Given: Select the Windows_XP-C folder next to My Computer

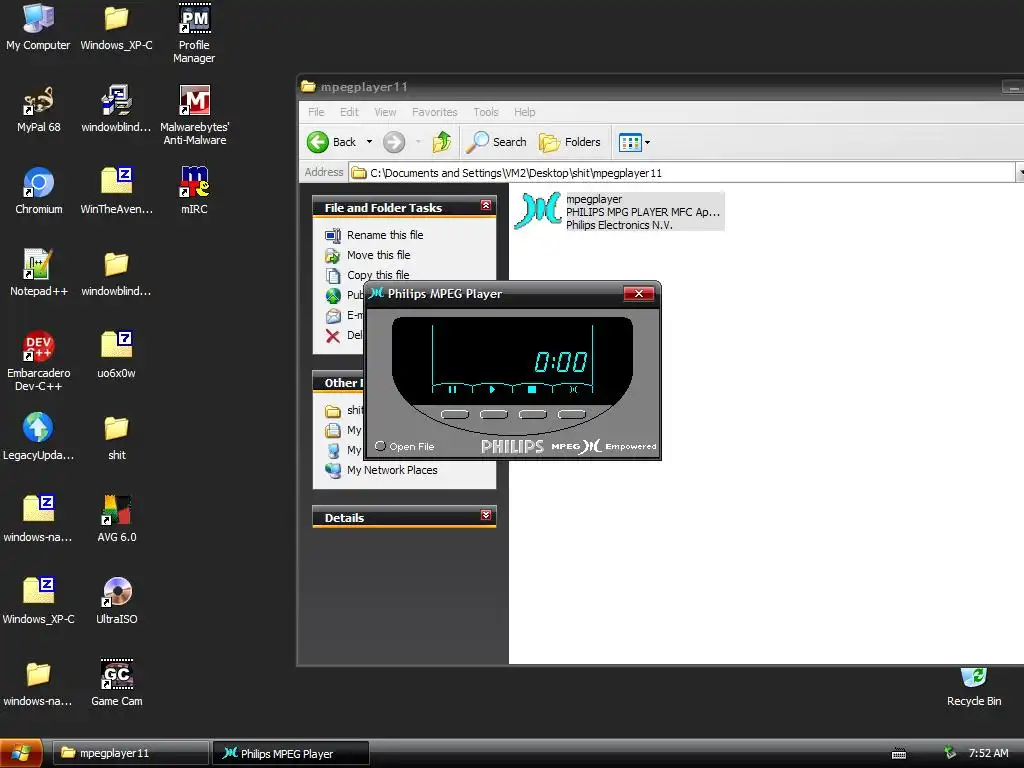Looking at the screenshot, I should point(116,27).
